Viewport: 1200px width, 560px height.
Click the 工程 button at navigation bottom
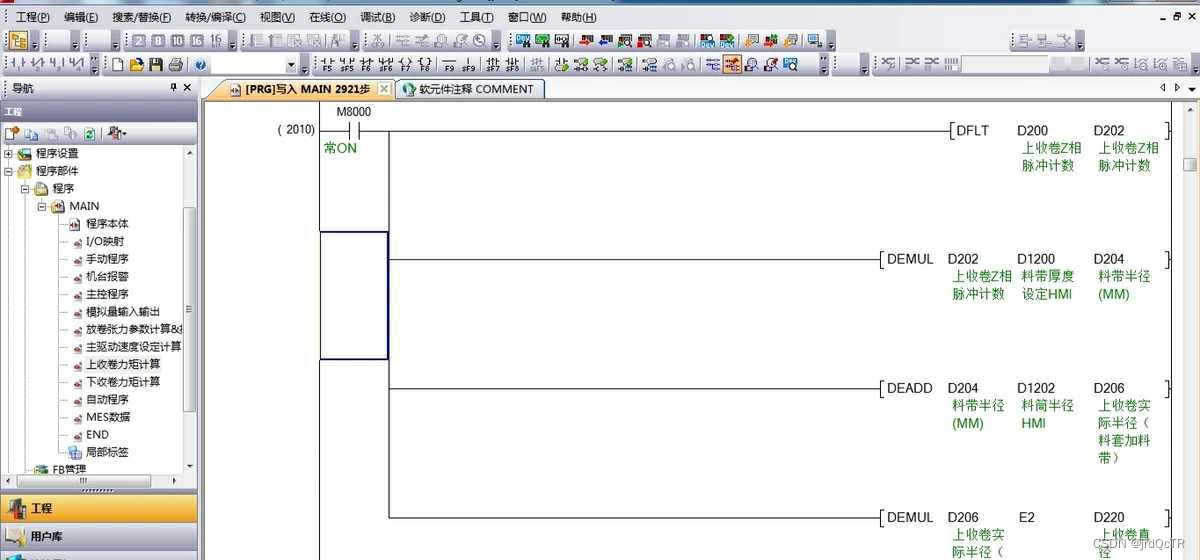[99, 508]
